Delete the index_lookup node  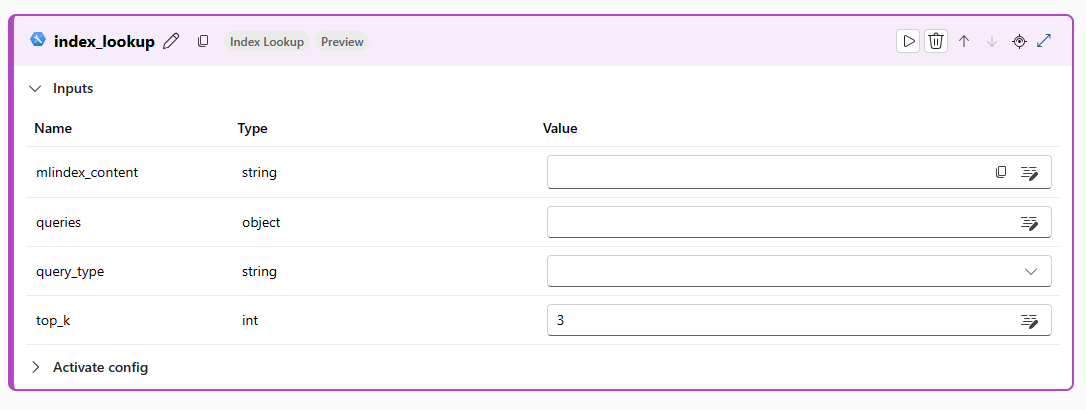[936, 41]
